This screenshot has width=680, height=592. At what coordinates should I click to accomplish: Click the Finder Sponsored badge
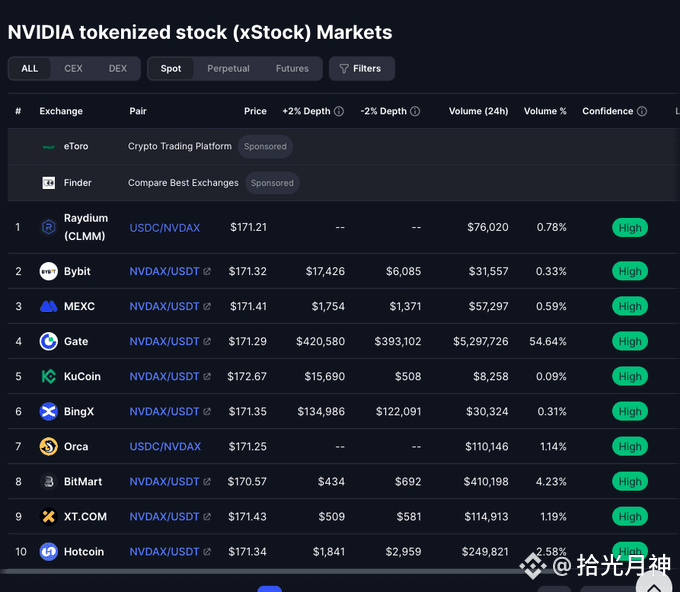(x=272, y=183)
